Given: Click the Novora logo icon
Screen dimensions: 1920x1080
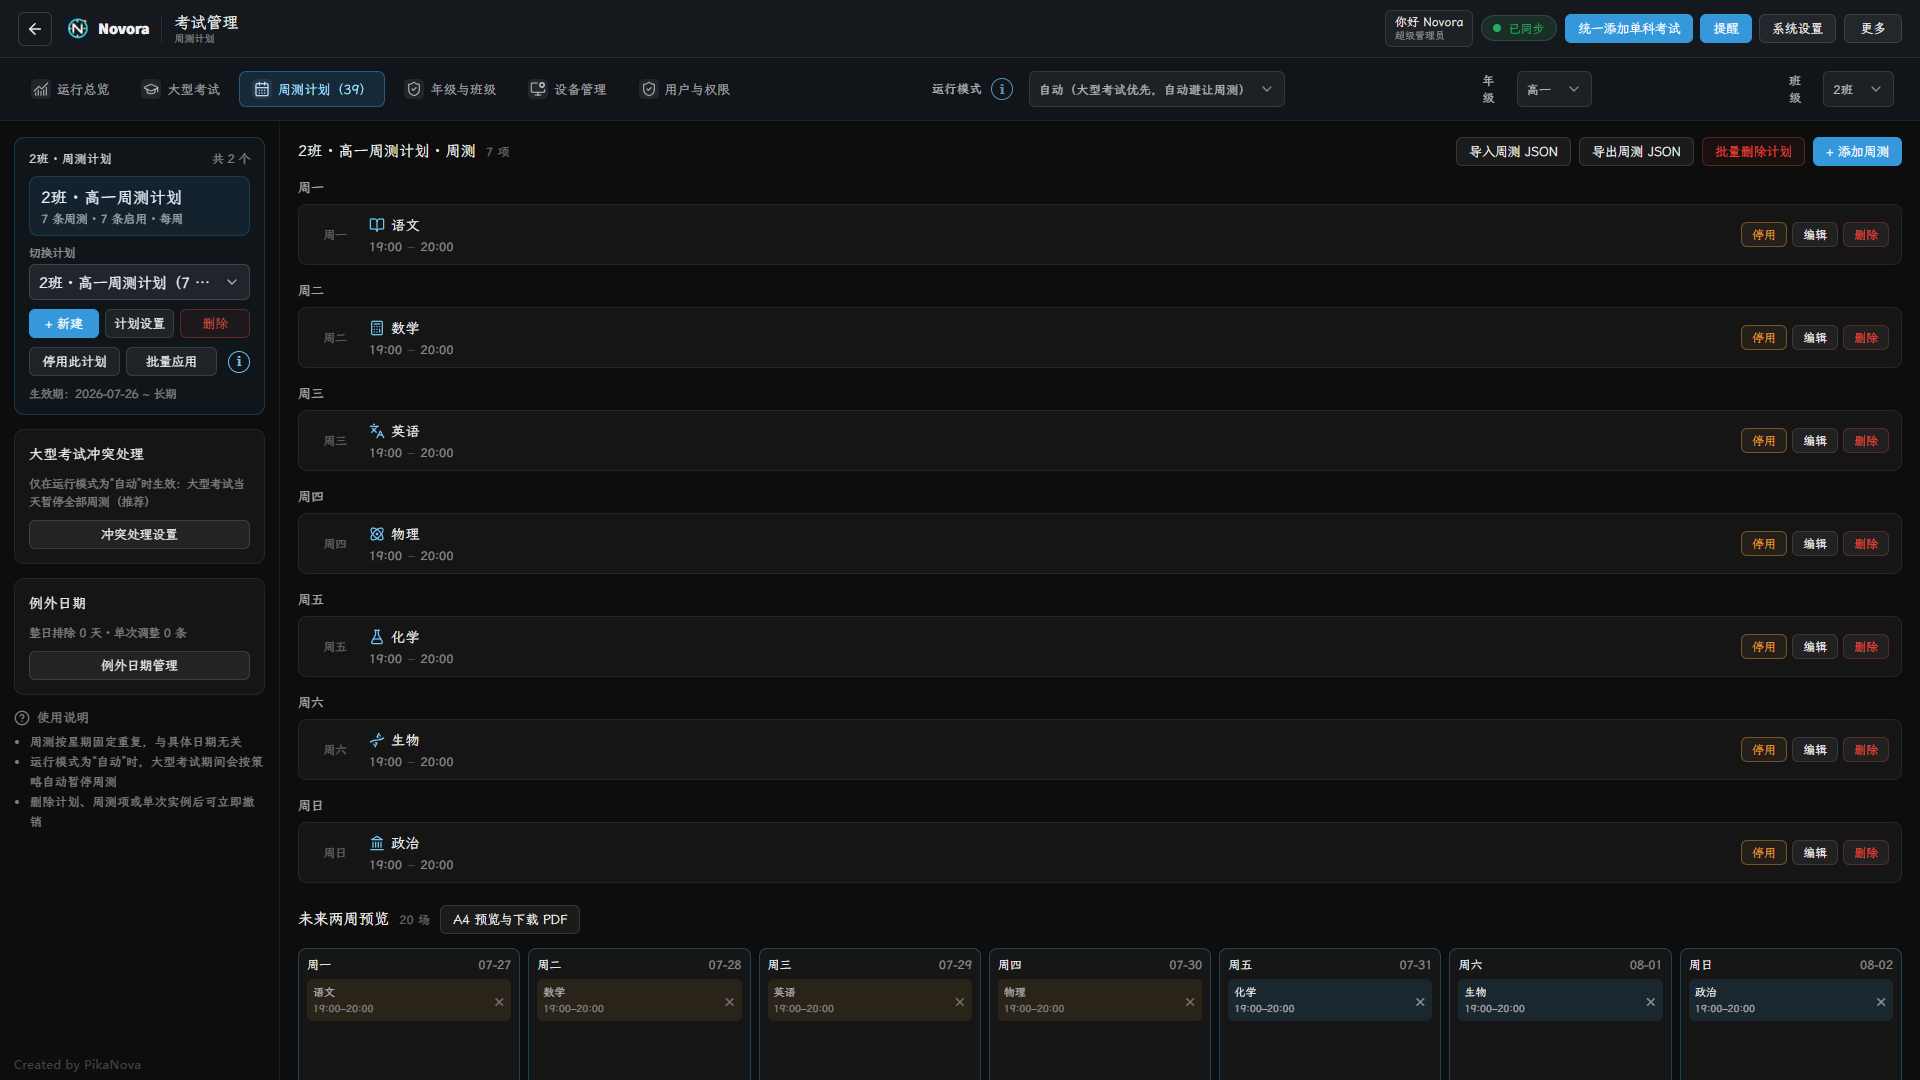Looking at the screenshot, I should pyautogui.click(x=78, y=29).
